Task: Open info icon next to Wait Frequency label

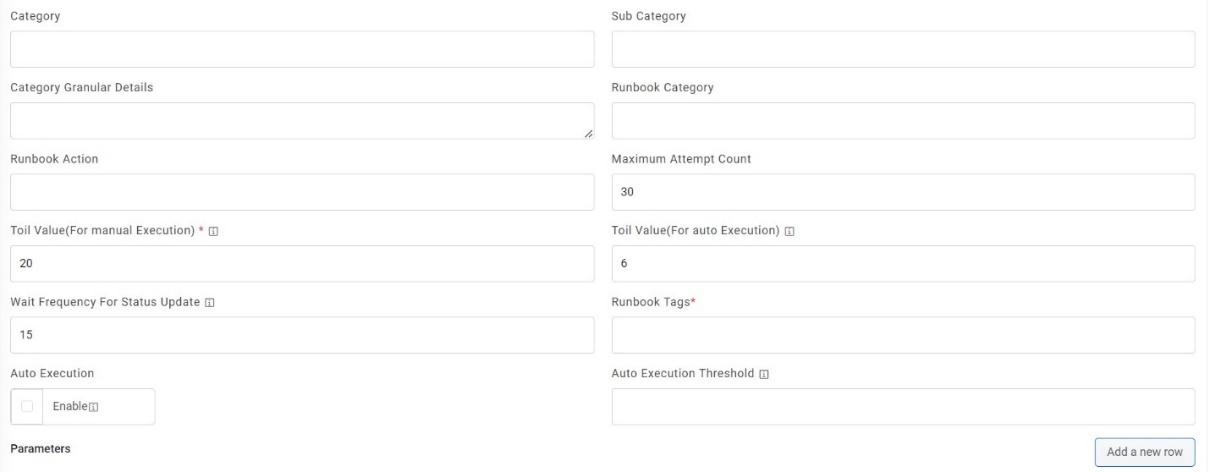Action: [209, 303]
